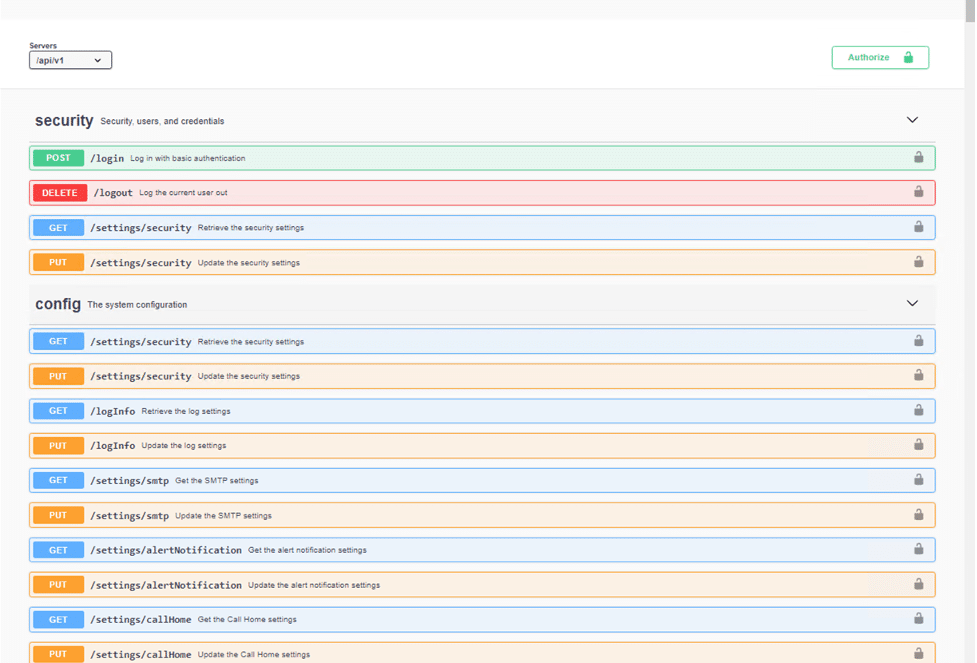This screenshot has width=977, height=663.
Task: Open /settings/alertNotification path in the GET row
Action: (166, 550)
